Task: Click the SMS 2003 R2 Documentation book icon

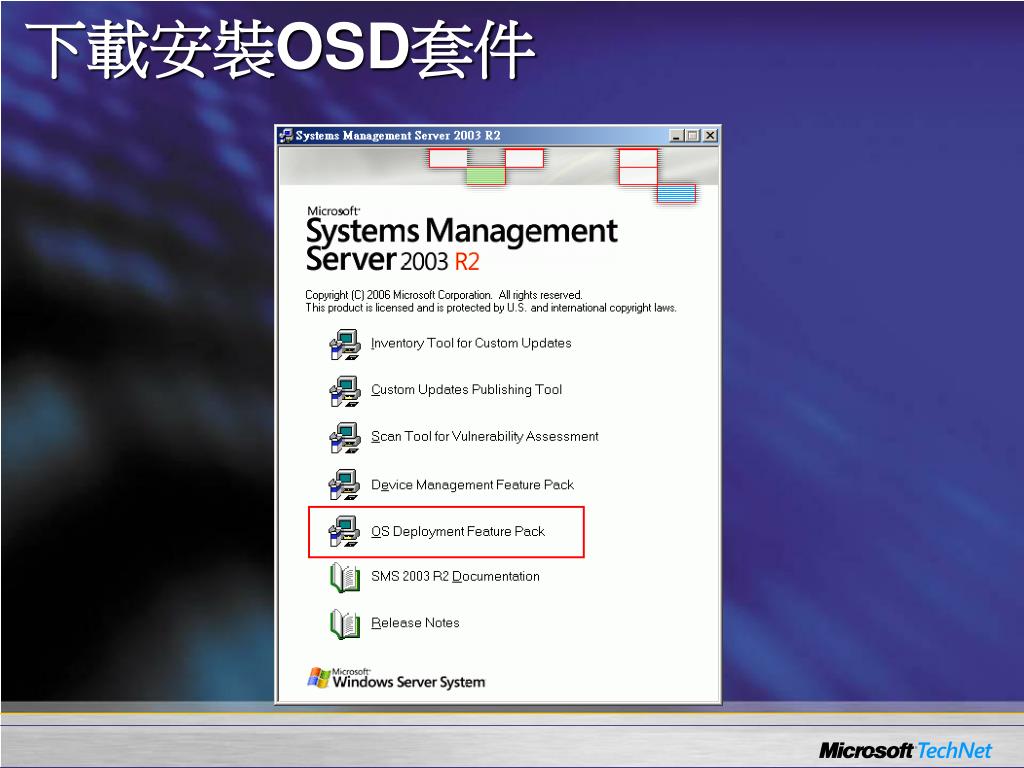Action: 345,577
